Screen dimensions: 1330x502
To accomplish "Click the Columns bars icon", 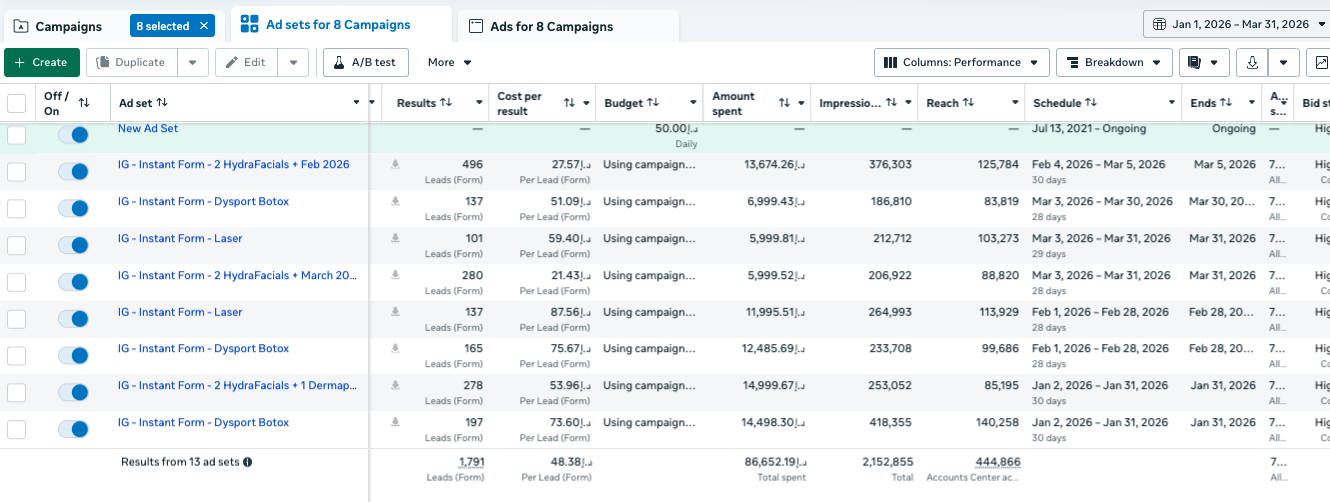I will (890, 62).
